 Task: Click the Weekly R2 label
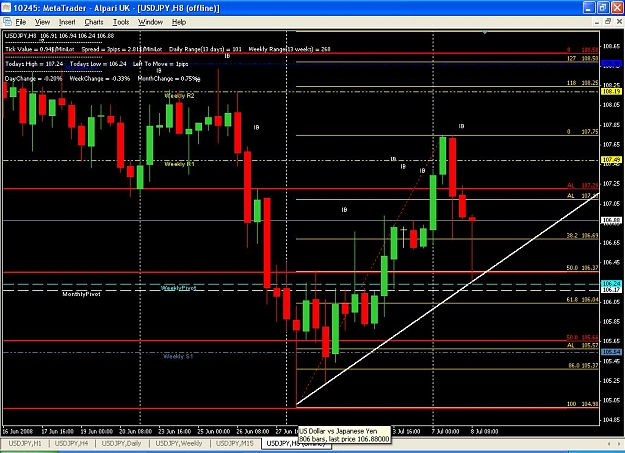pyautogui.click(x=179, y=96)
